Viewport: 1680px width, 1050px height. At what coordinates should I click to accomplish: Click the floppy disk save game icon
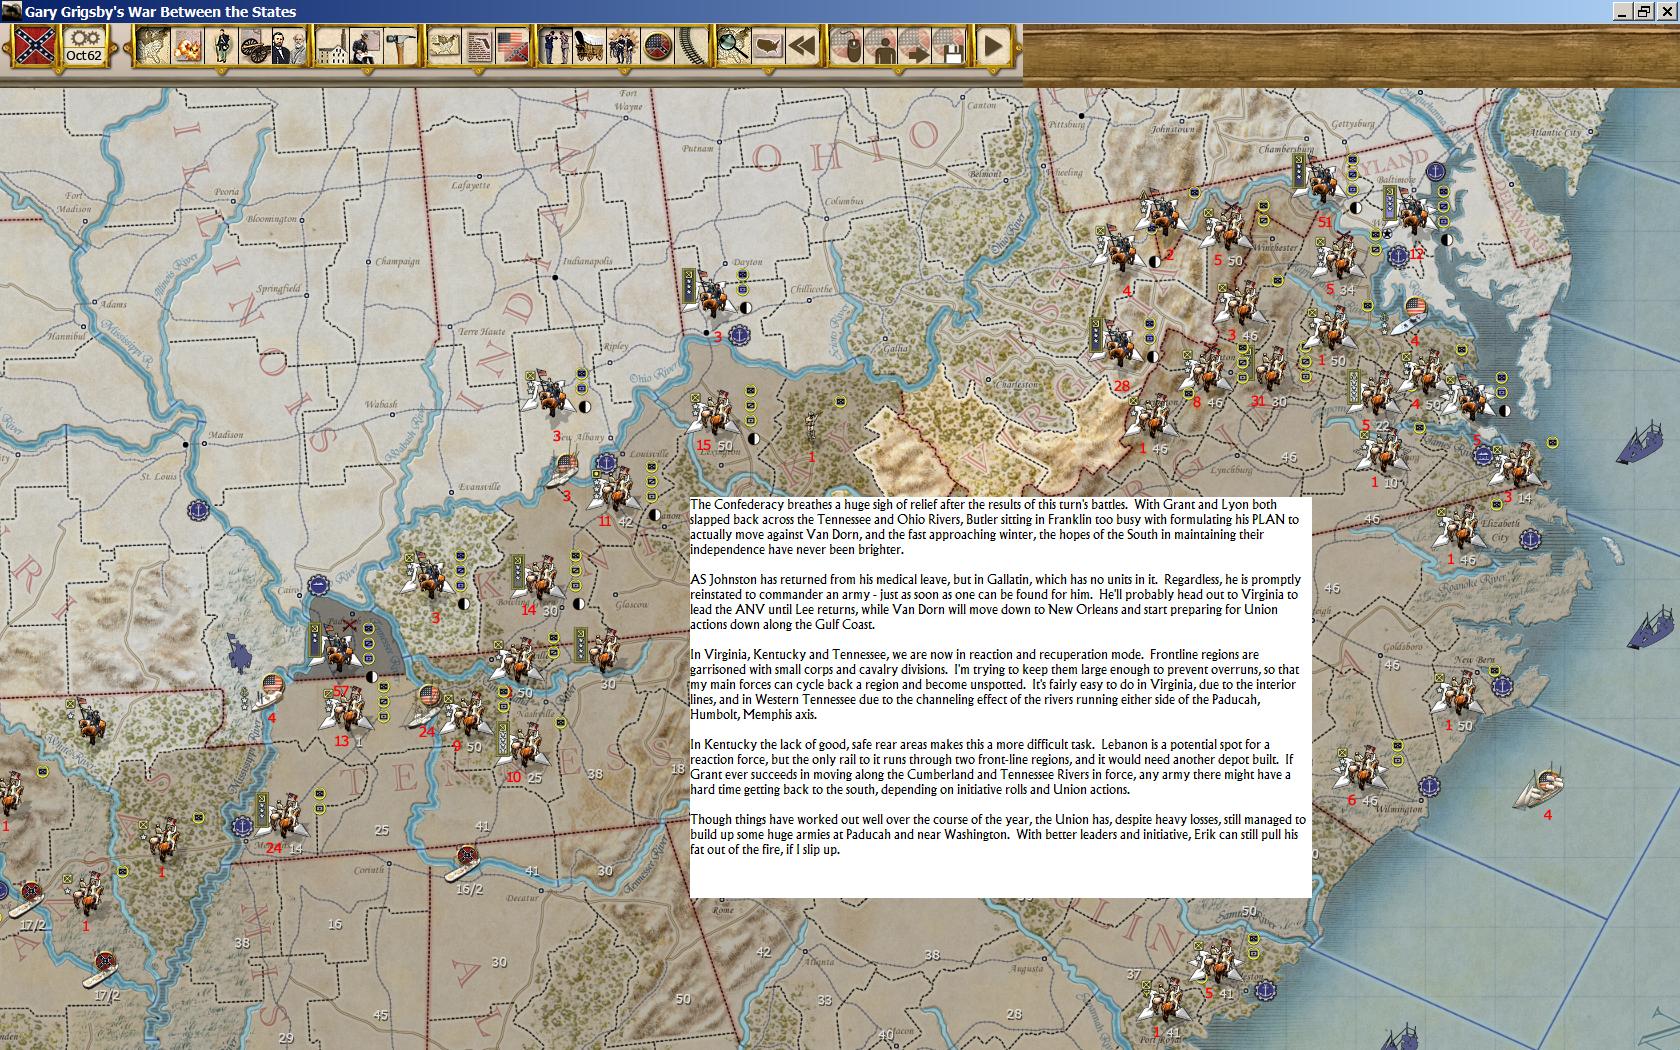pos(949,46)
